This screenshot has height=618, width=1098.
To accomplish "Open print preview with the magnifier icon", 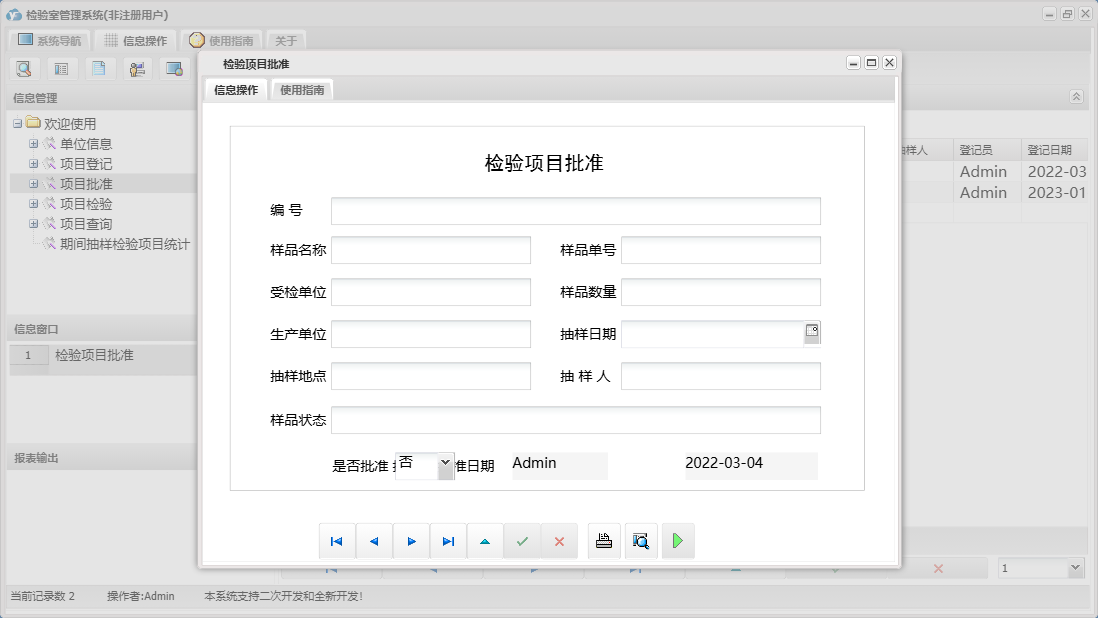I will coord(641,540).
